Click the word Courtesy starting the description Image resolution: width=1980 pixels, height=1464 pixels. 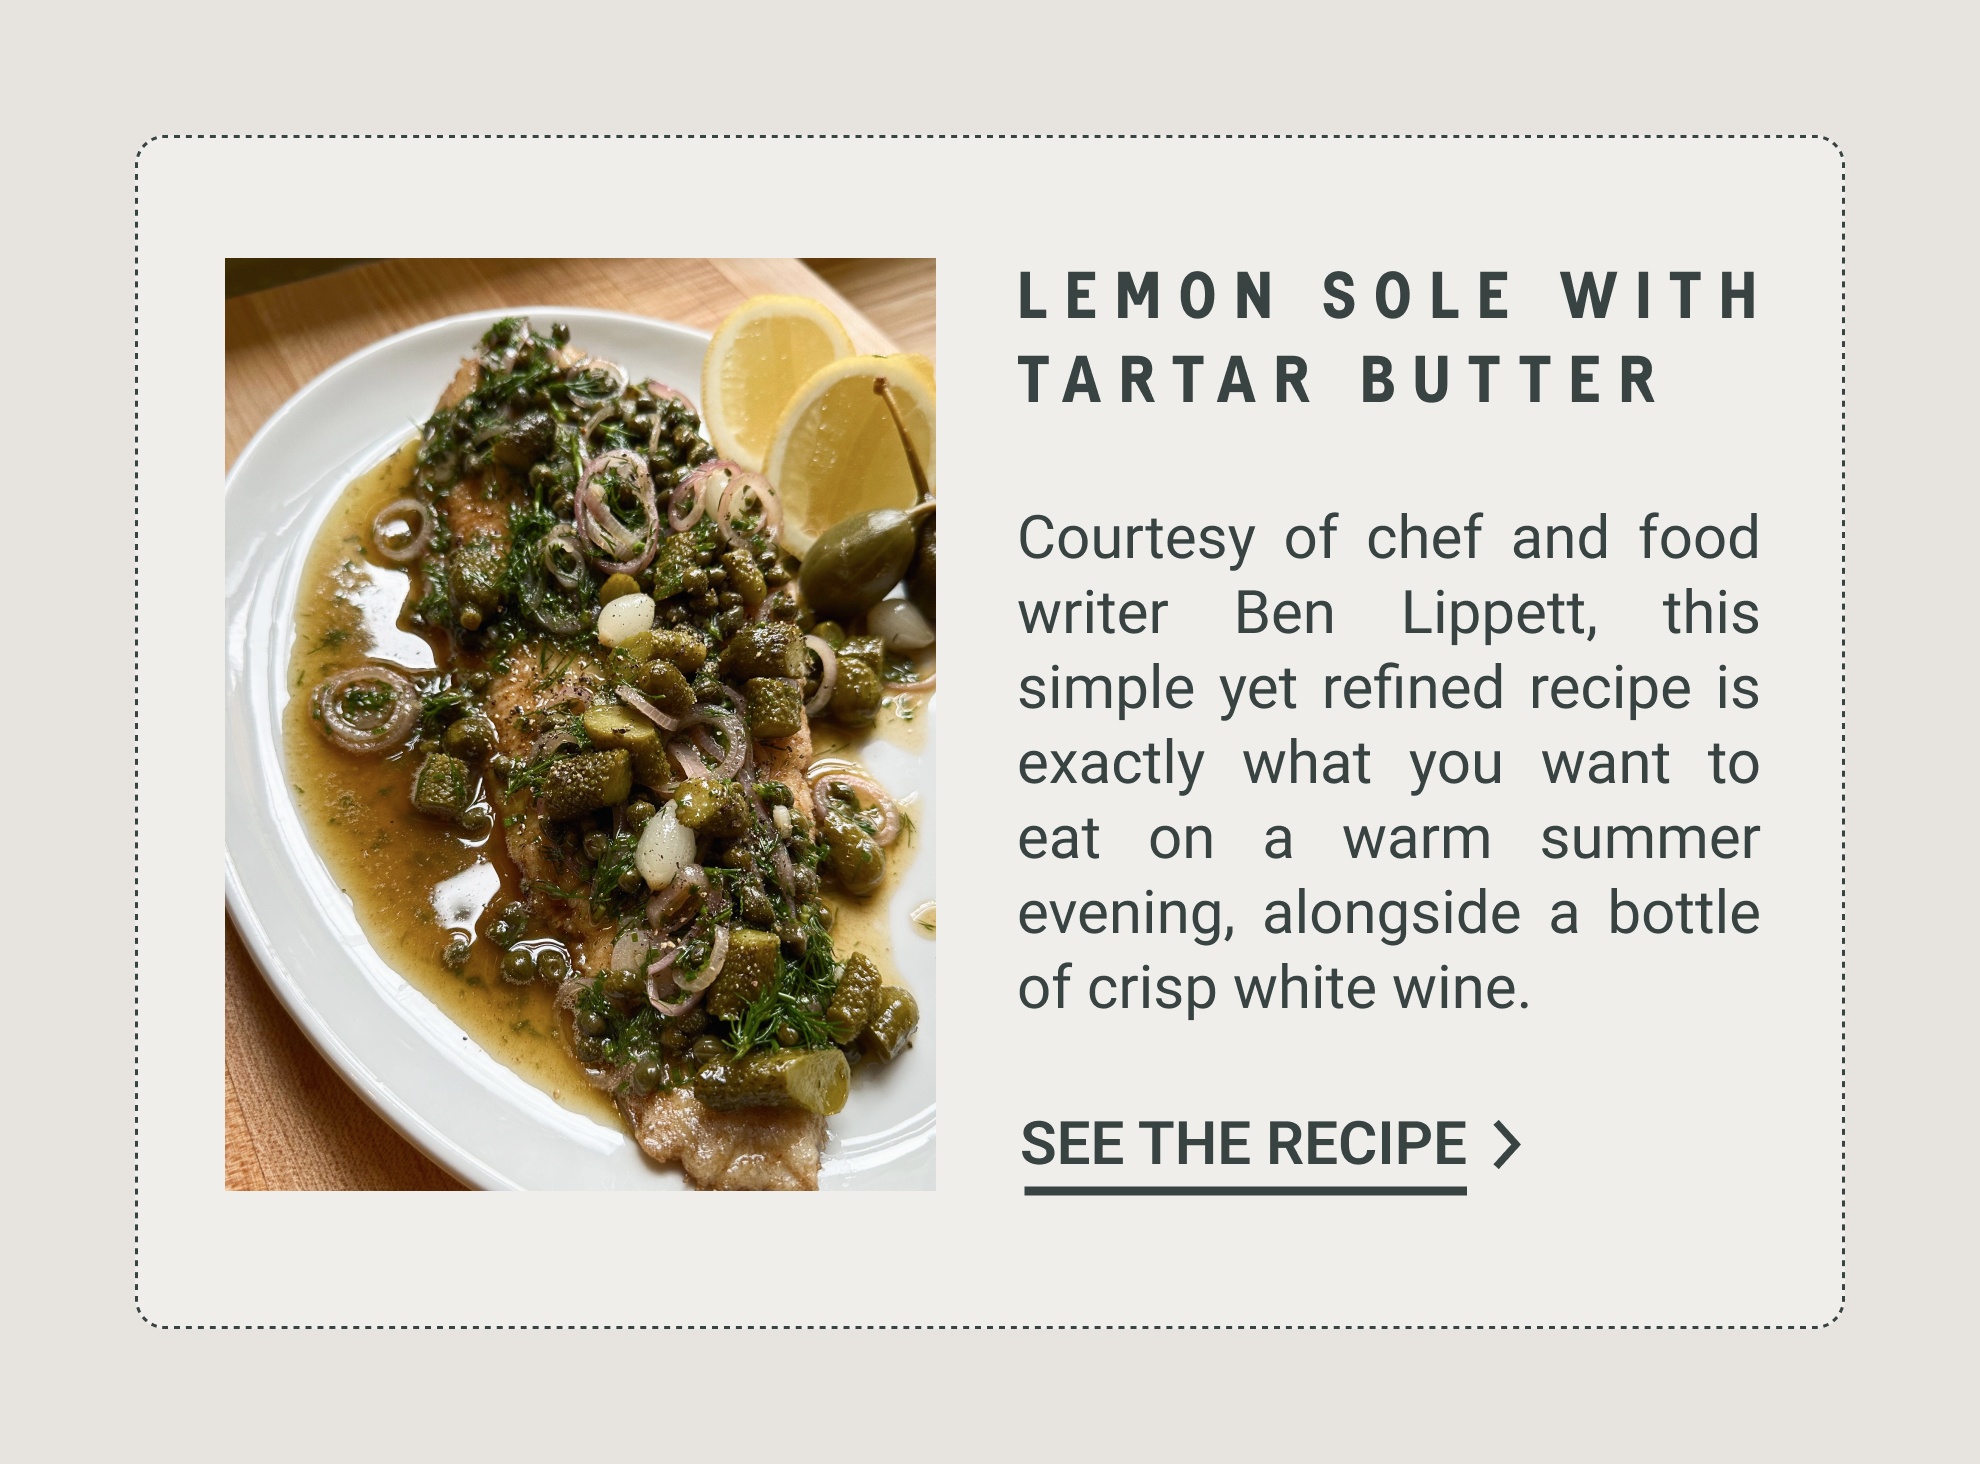1136,538
